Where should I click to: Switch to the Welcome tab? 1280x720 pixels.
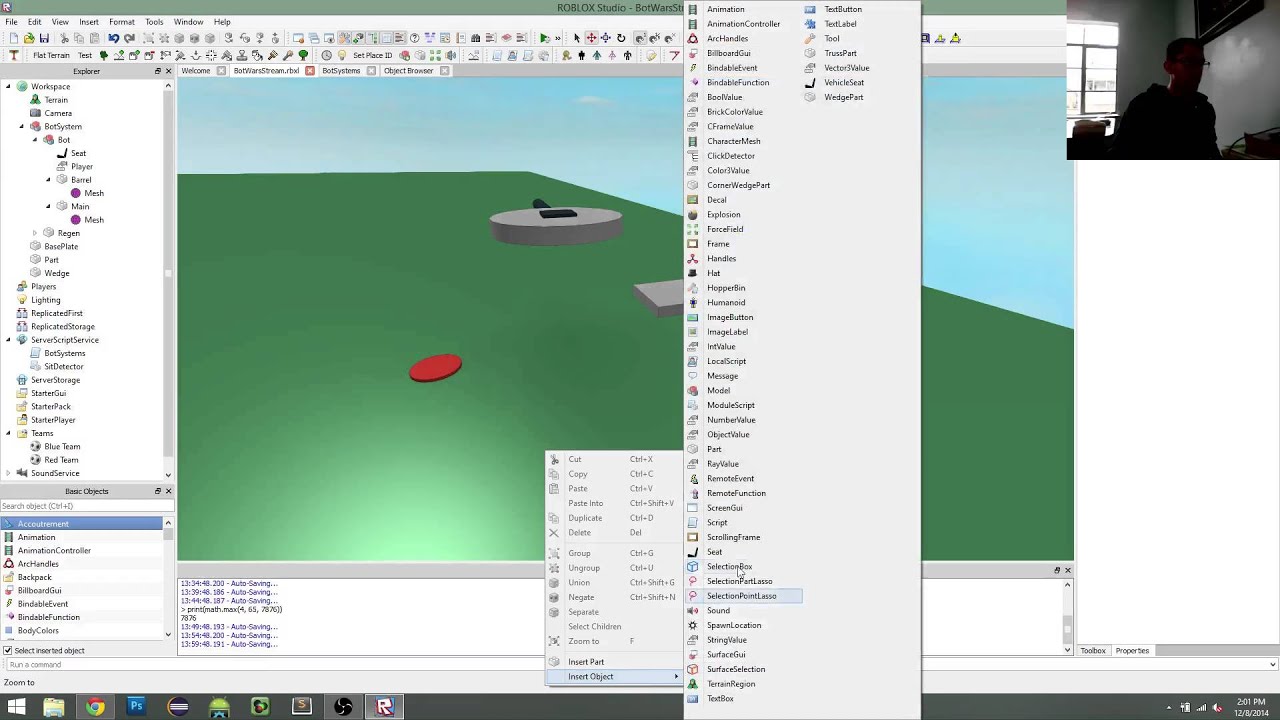(196, 71)
